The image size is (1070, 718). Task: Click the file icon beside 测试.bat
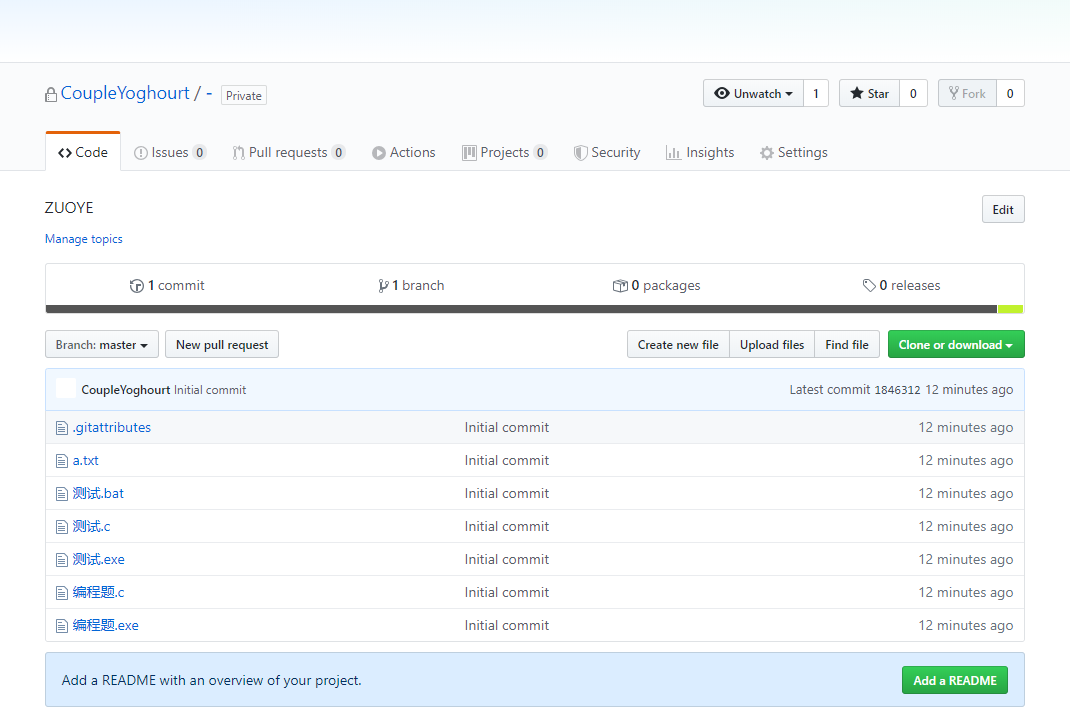(61, 494)
